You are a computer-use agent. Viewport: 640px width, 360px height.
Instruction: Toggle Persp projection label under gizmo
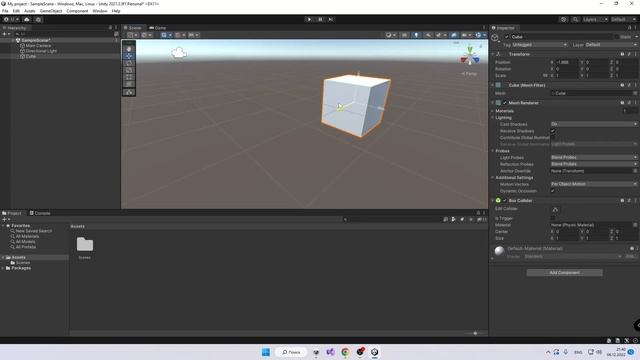tap(469, 74)
